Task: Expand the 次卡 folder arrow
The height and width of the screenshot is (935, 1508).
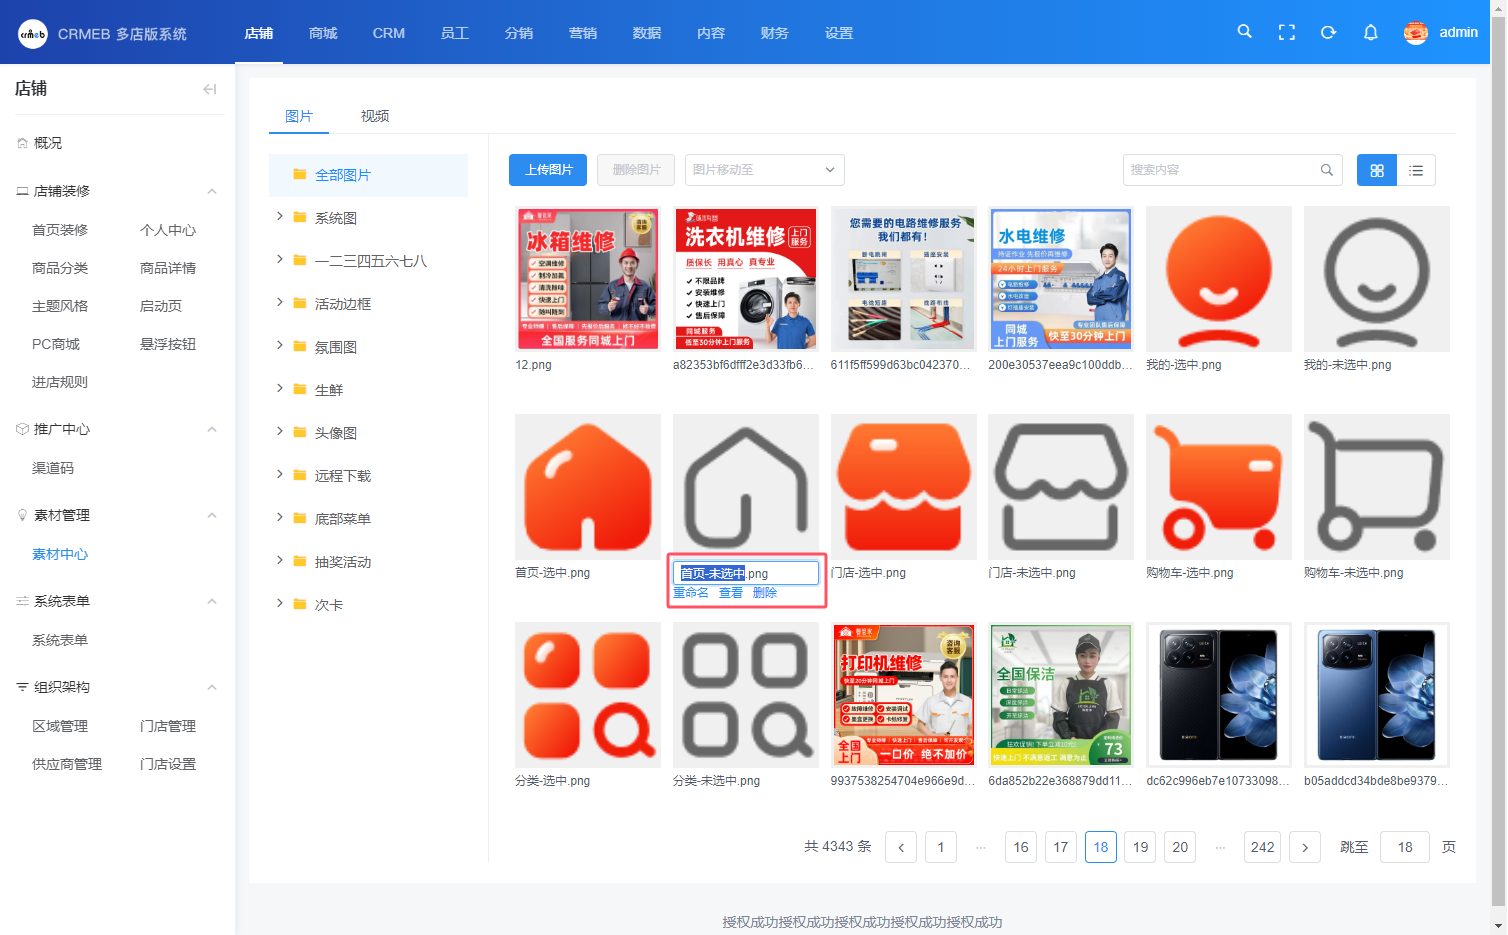Action: pyautogui.click(x=279, y=603)
